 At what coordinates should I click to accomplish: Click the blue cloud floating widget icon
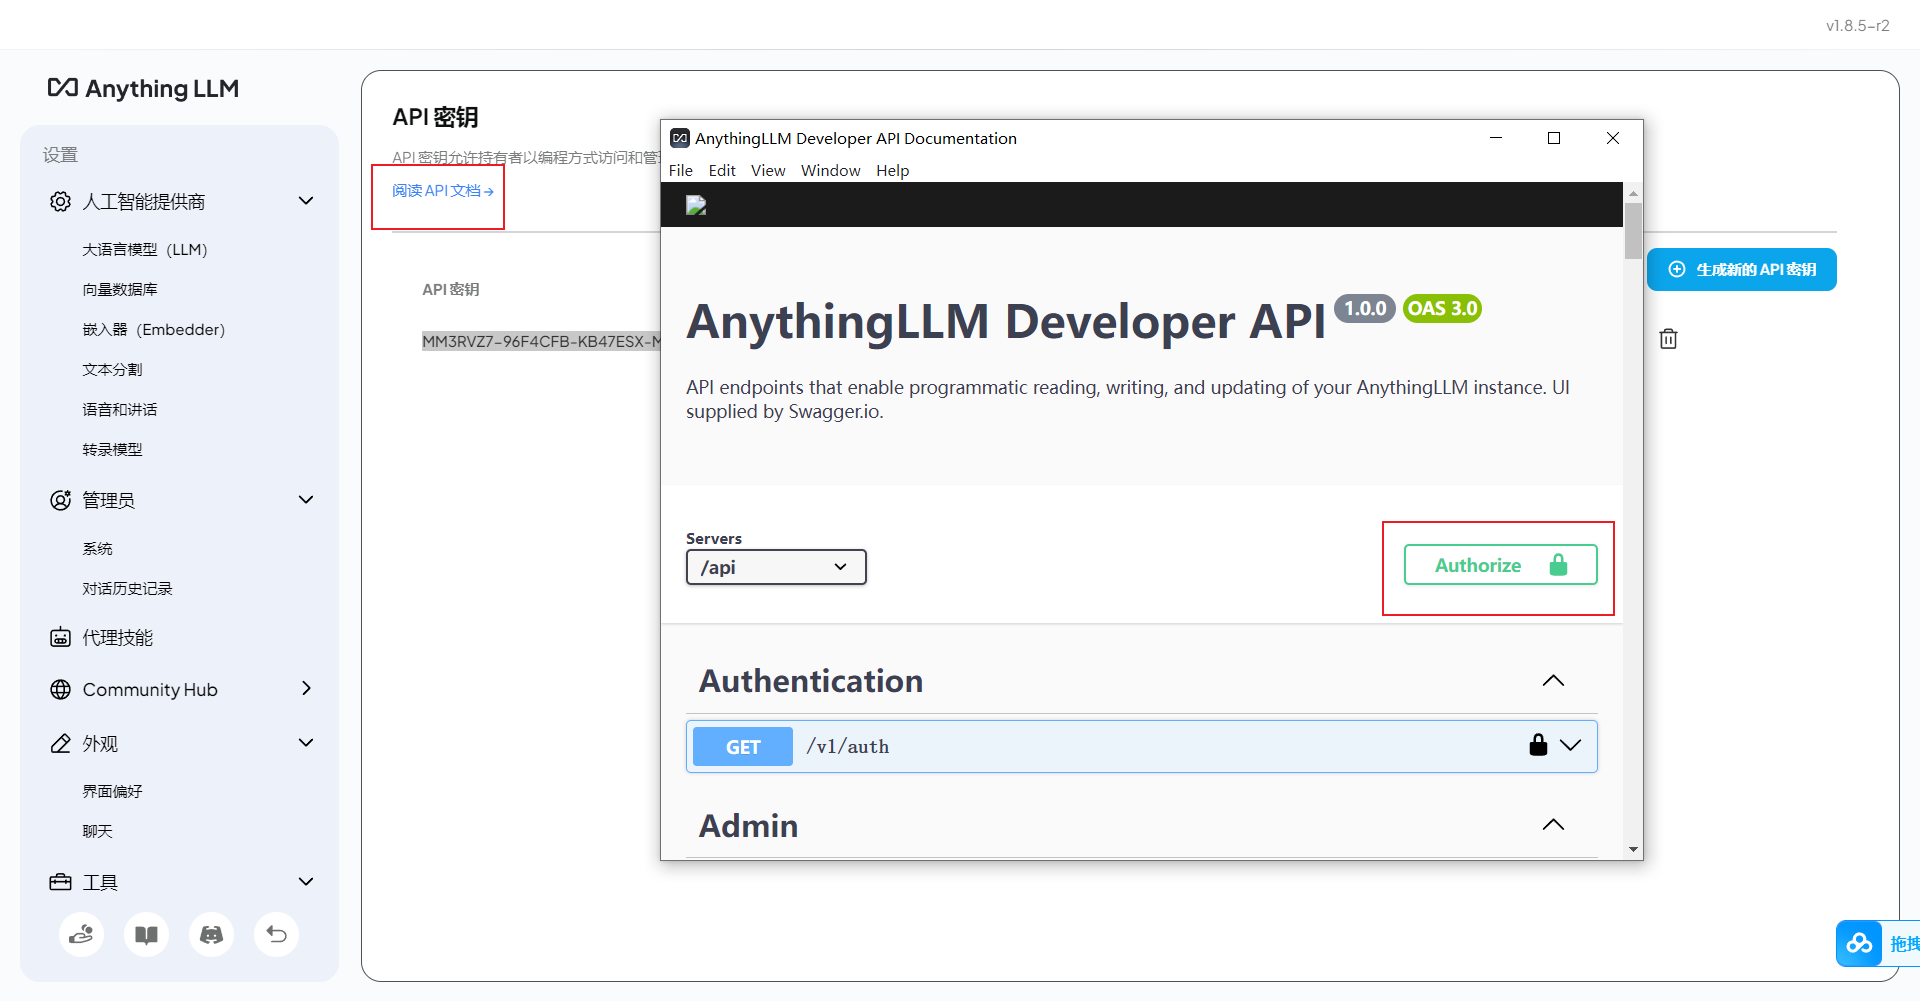(1859, 943)
